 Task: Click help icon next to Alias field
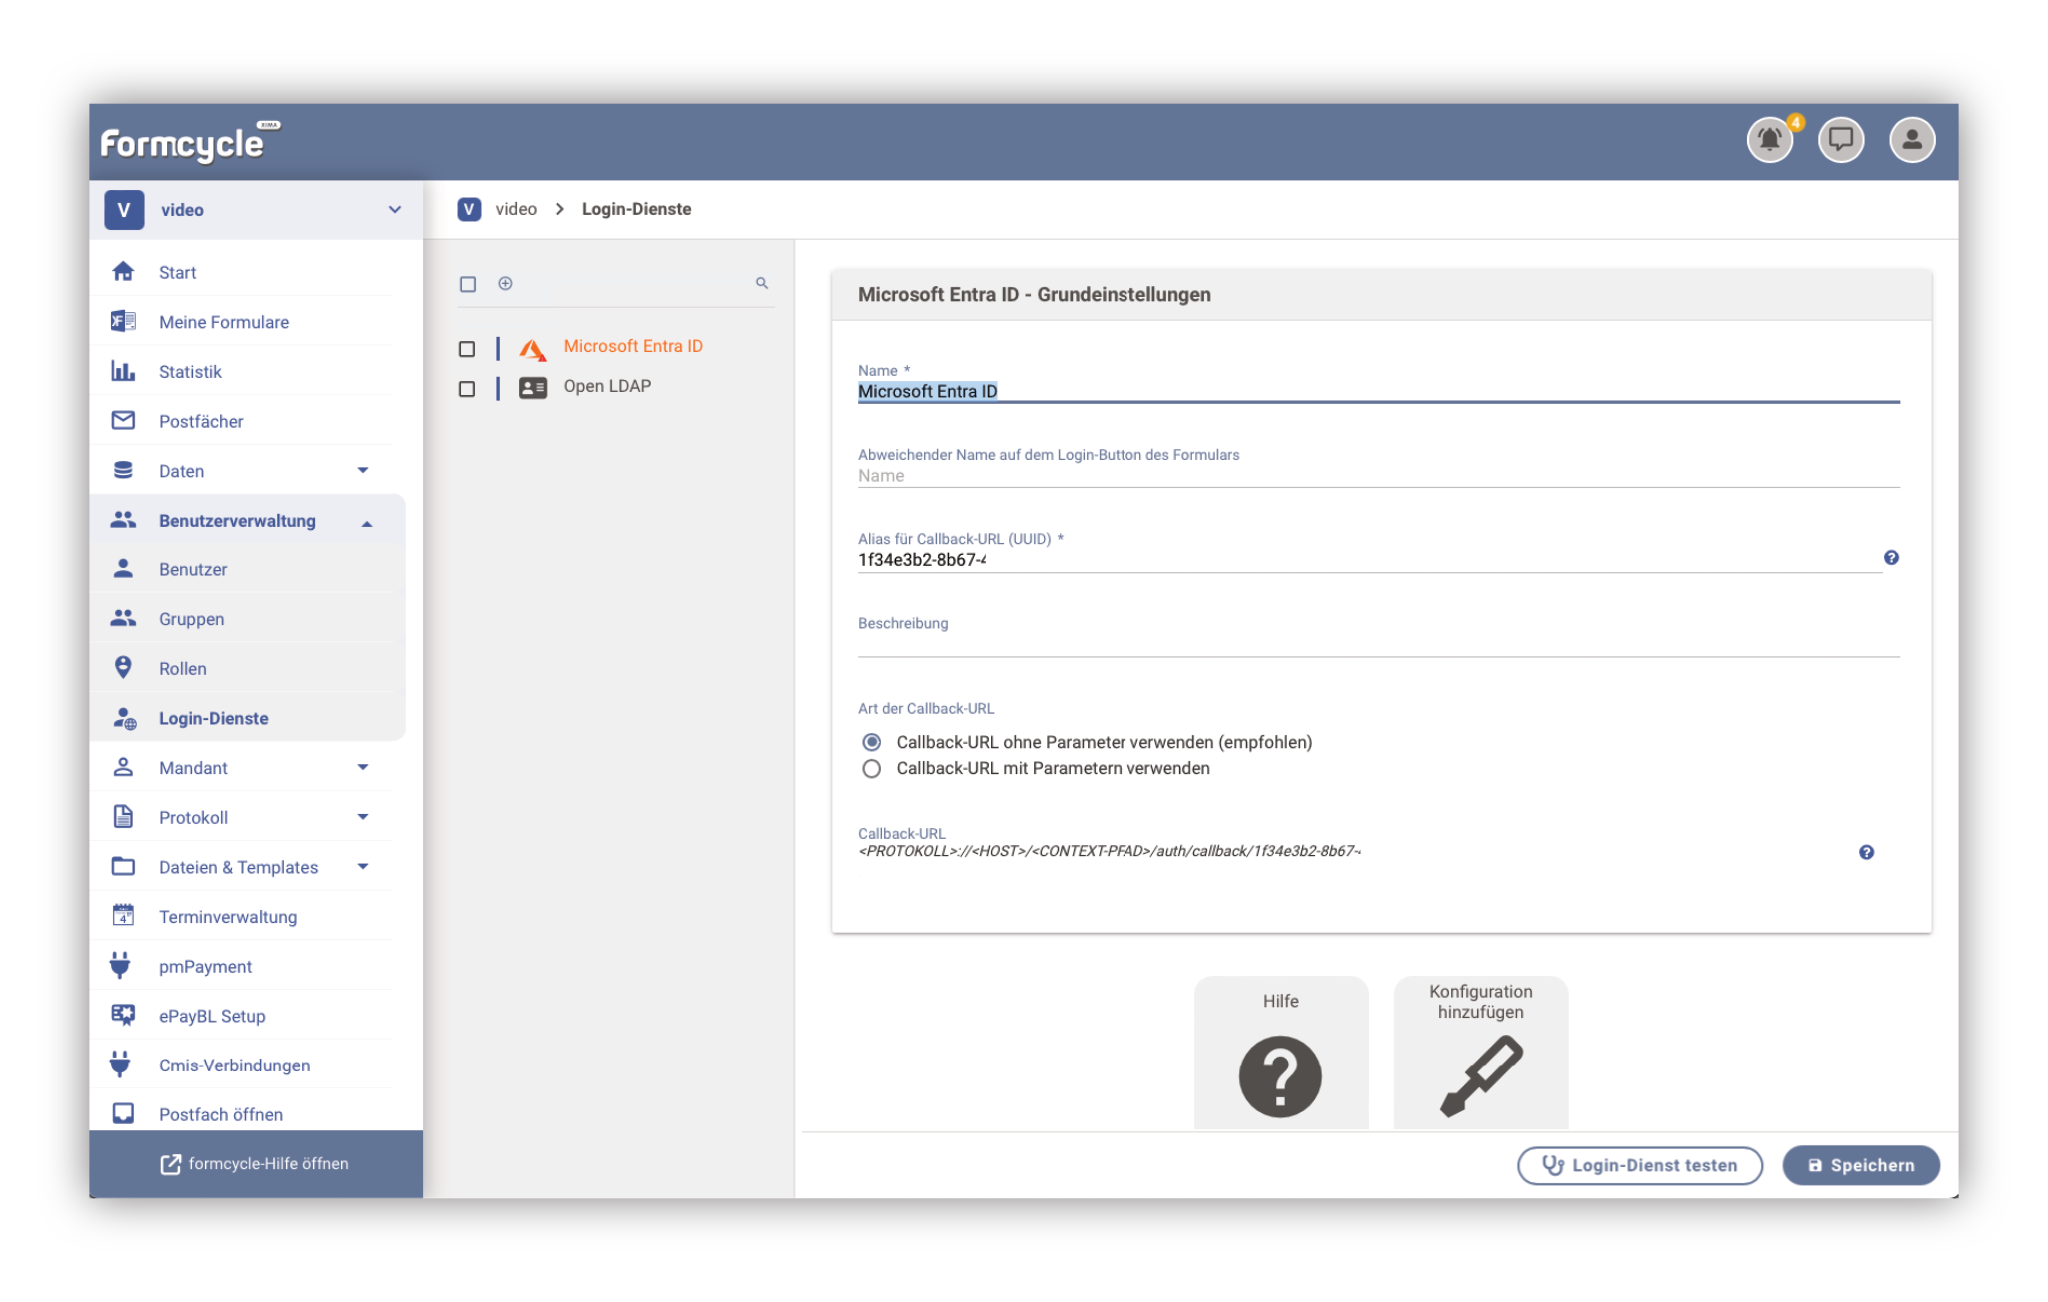point(1891,558)
